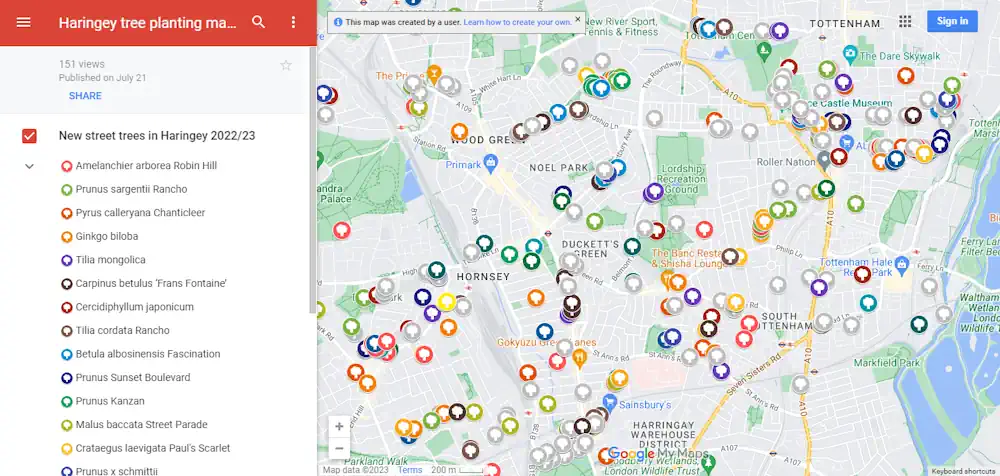Select Ginkgo biloba legend icon
This screenshot has height=476, width=1000.
(x=66, y=237)
